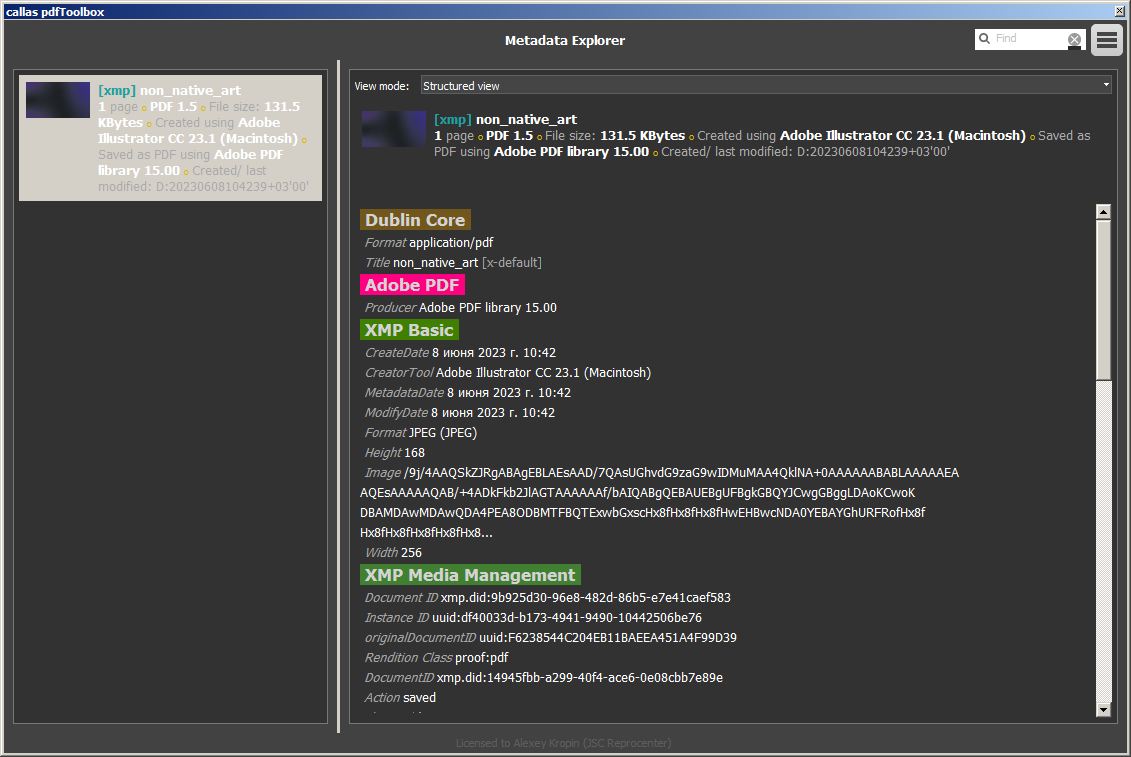
Task: Click the Format JPEG (JPEG) row
Action: tap(421, 433)
